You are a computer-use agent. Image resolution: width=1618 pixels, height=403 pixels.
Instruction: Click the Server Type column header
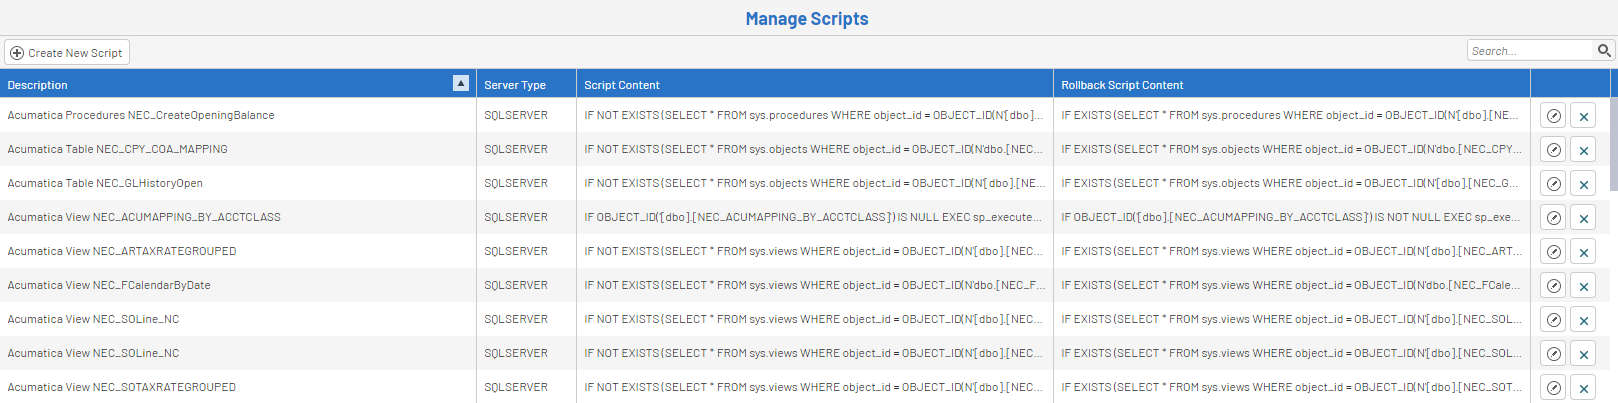[515, 85]
